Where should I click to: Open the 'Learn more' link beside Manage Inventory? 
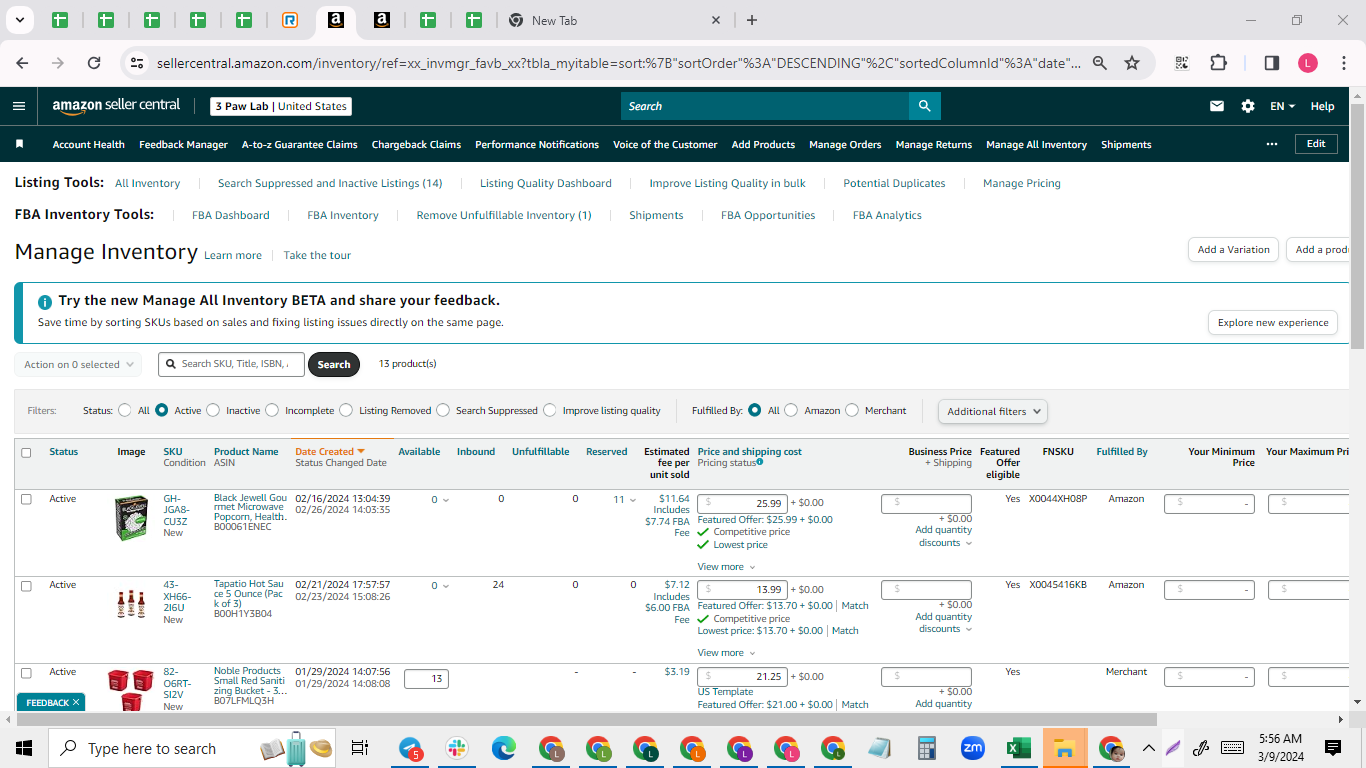coord(233,255)
